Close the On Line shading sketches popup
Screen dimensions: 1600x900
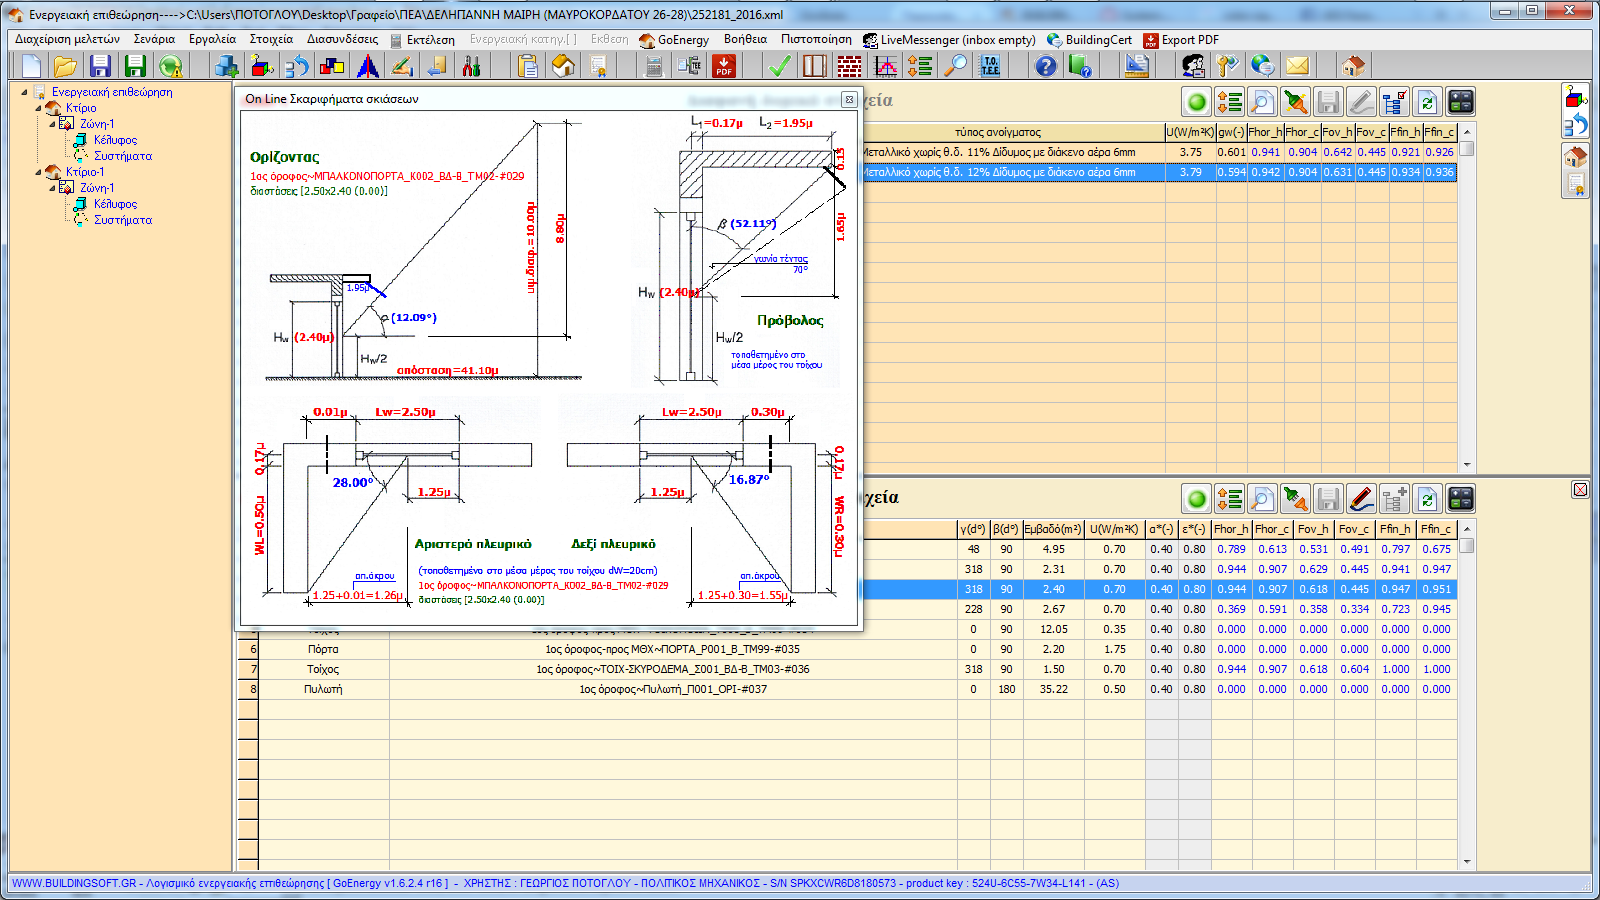pos(849,99)
